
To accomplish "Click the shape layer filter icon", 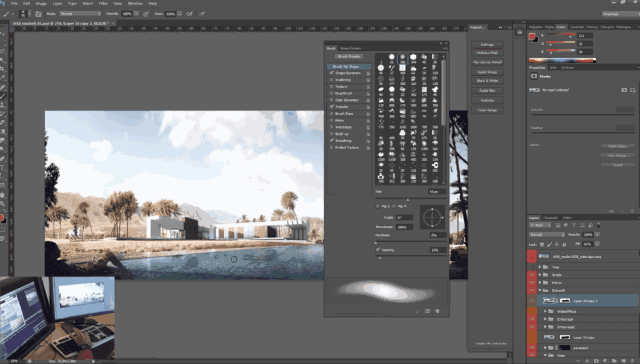I will point(582,225).
